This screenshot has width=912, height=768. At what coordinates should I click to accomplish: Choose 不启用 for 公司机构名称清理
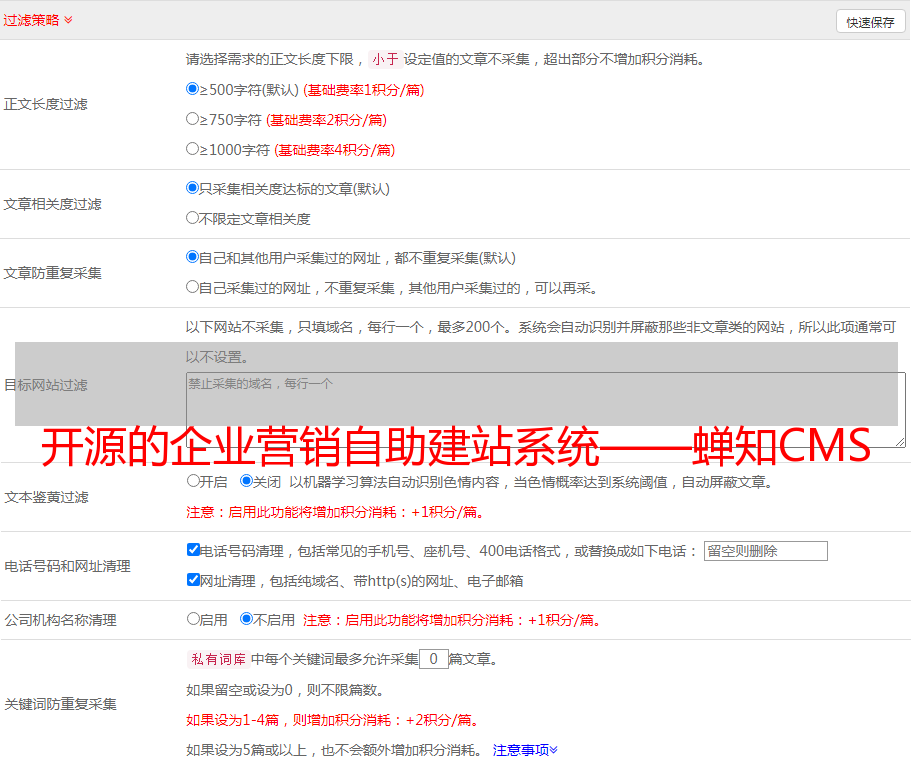click(246, 619)
